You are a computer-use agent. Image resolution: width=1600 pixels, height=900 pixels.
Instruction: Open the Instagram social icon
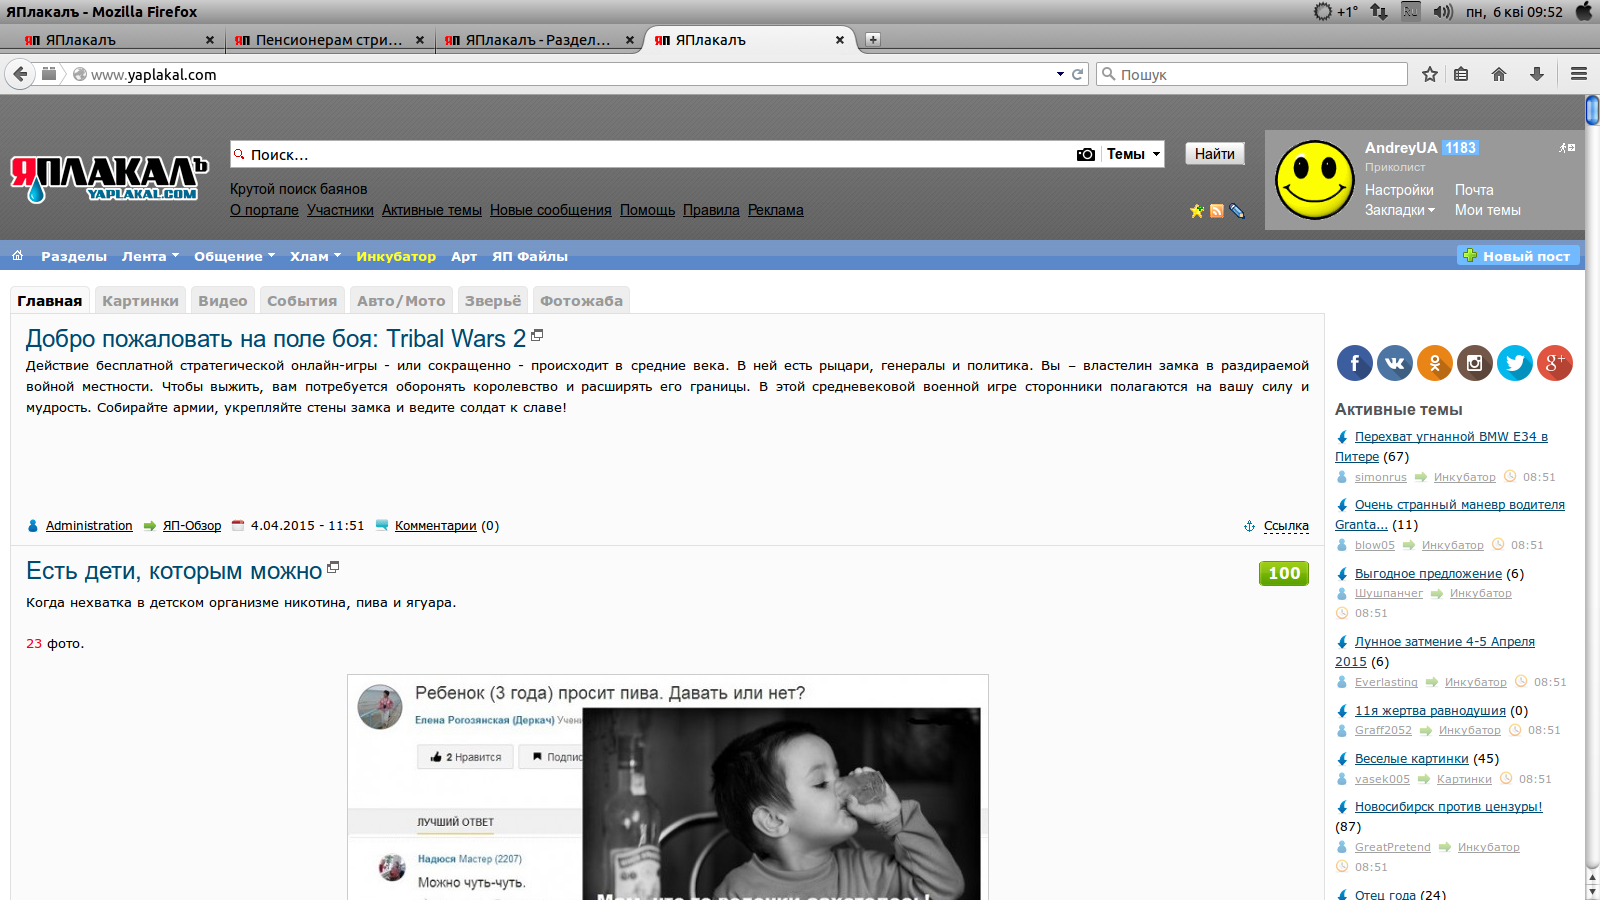[1475, 363]
